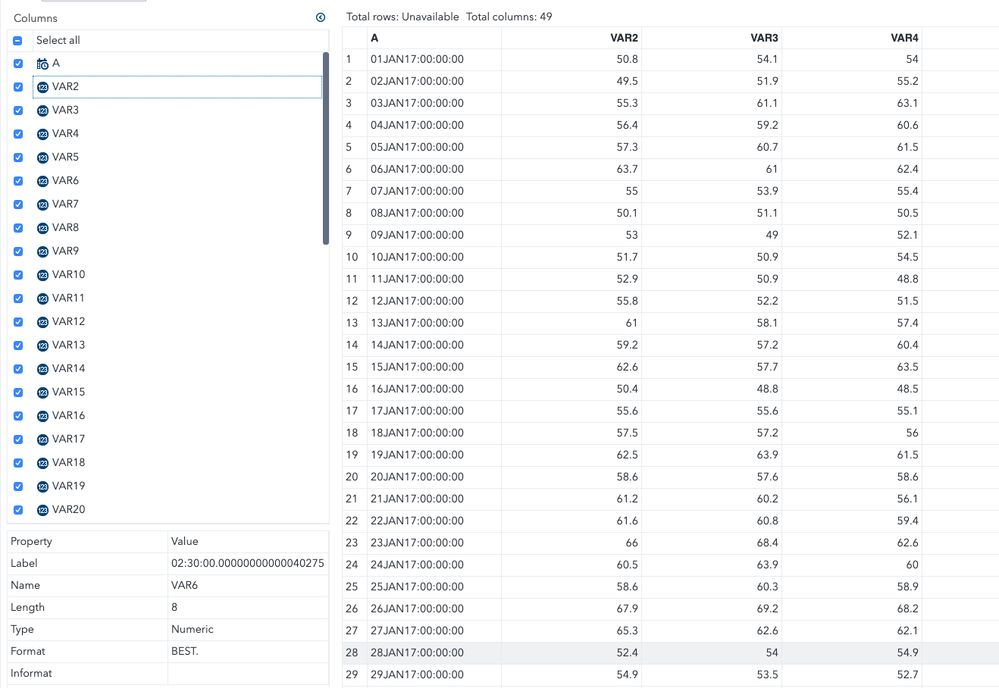This screenshot has height=688, width=999.
Task: Click the columns list vertical scrollbar
Action: [326, 148]
